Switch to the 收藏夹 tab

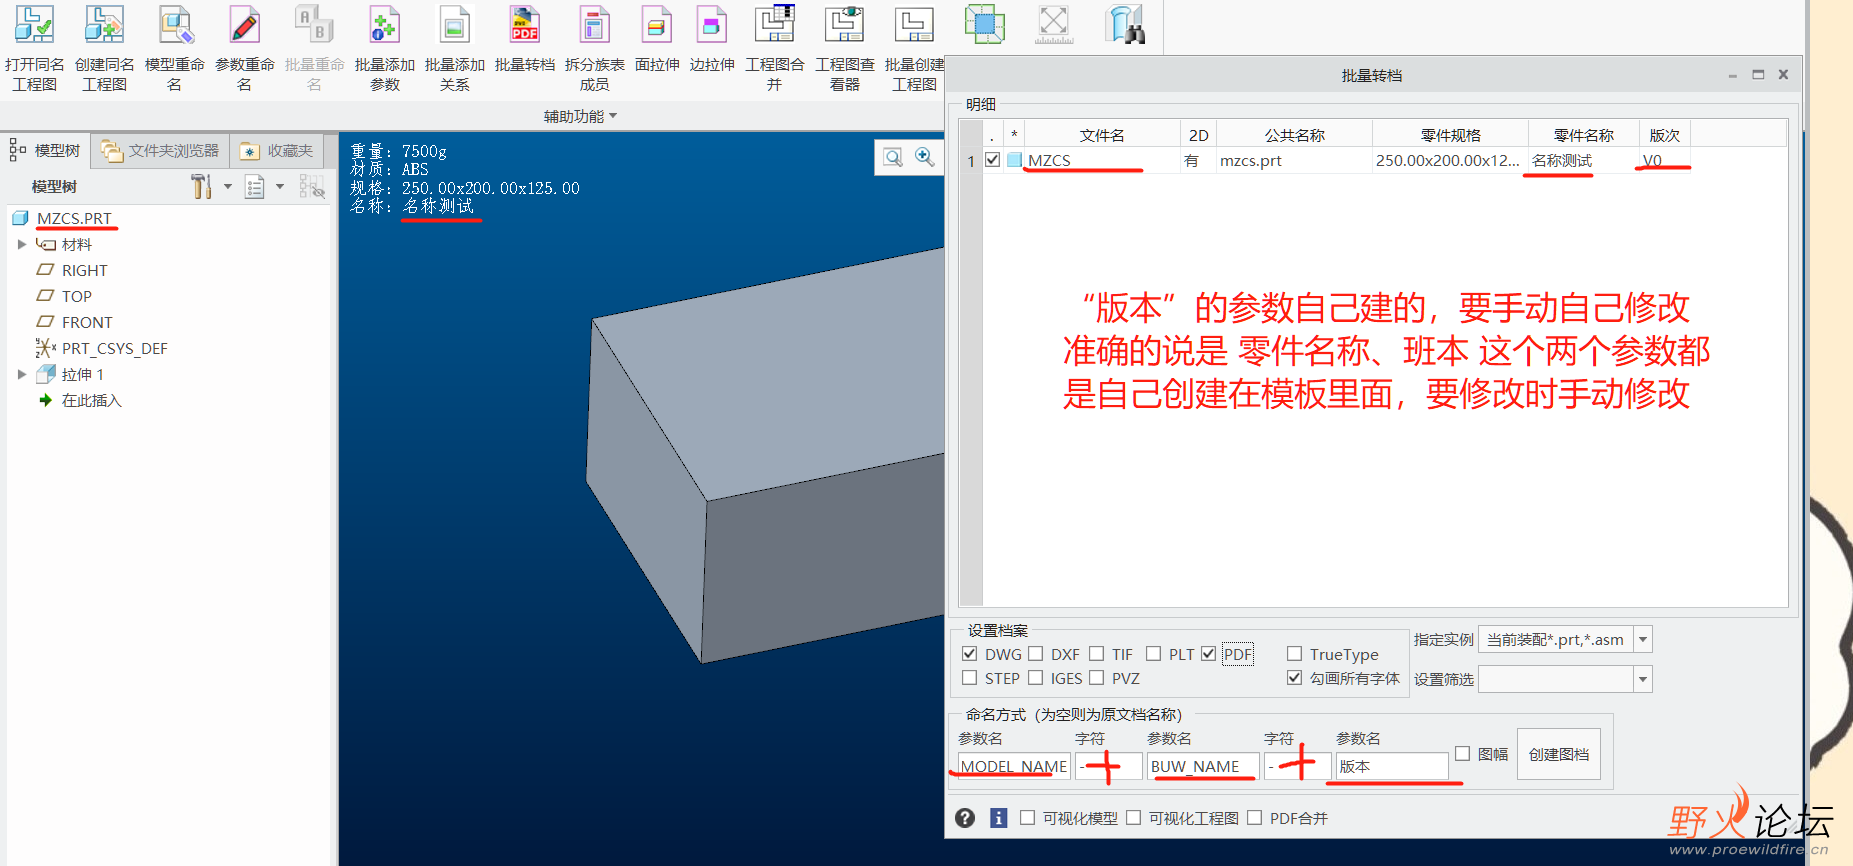(x=278, y=151)
